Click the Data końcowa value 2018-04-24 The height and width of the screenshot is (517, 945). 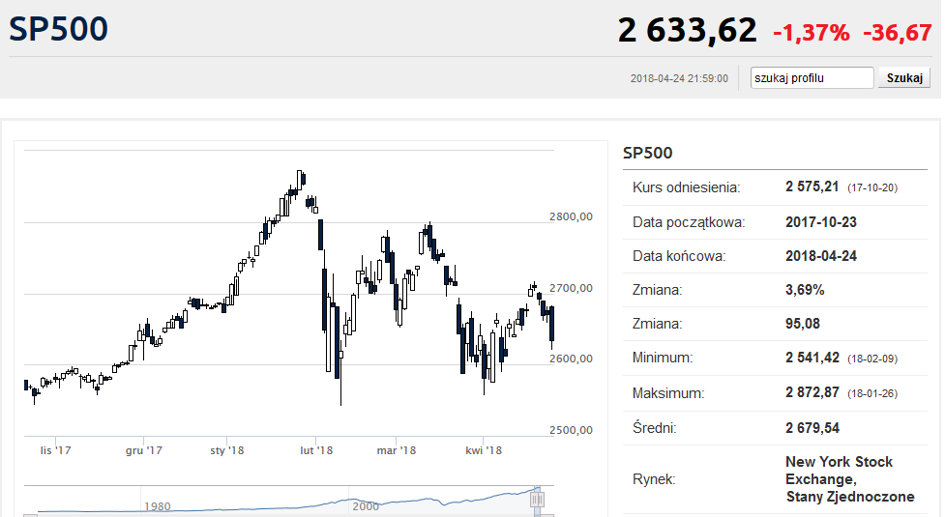pyautogui.click(x=821, y=256)
